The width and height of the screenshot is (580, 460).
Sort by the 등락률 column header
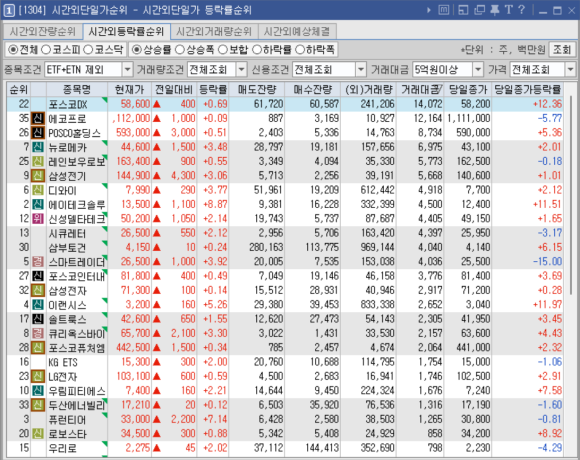point(213,89)
